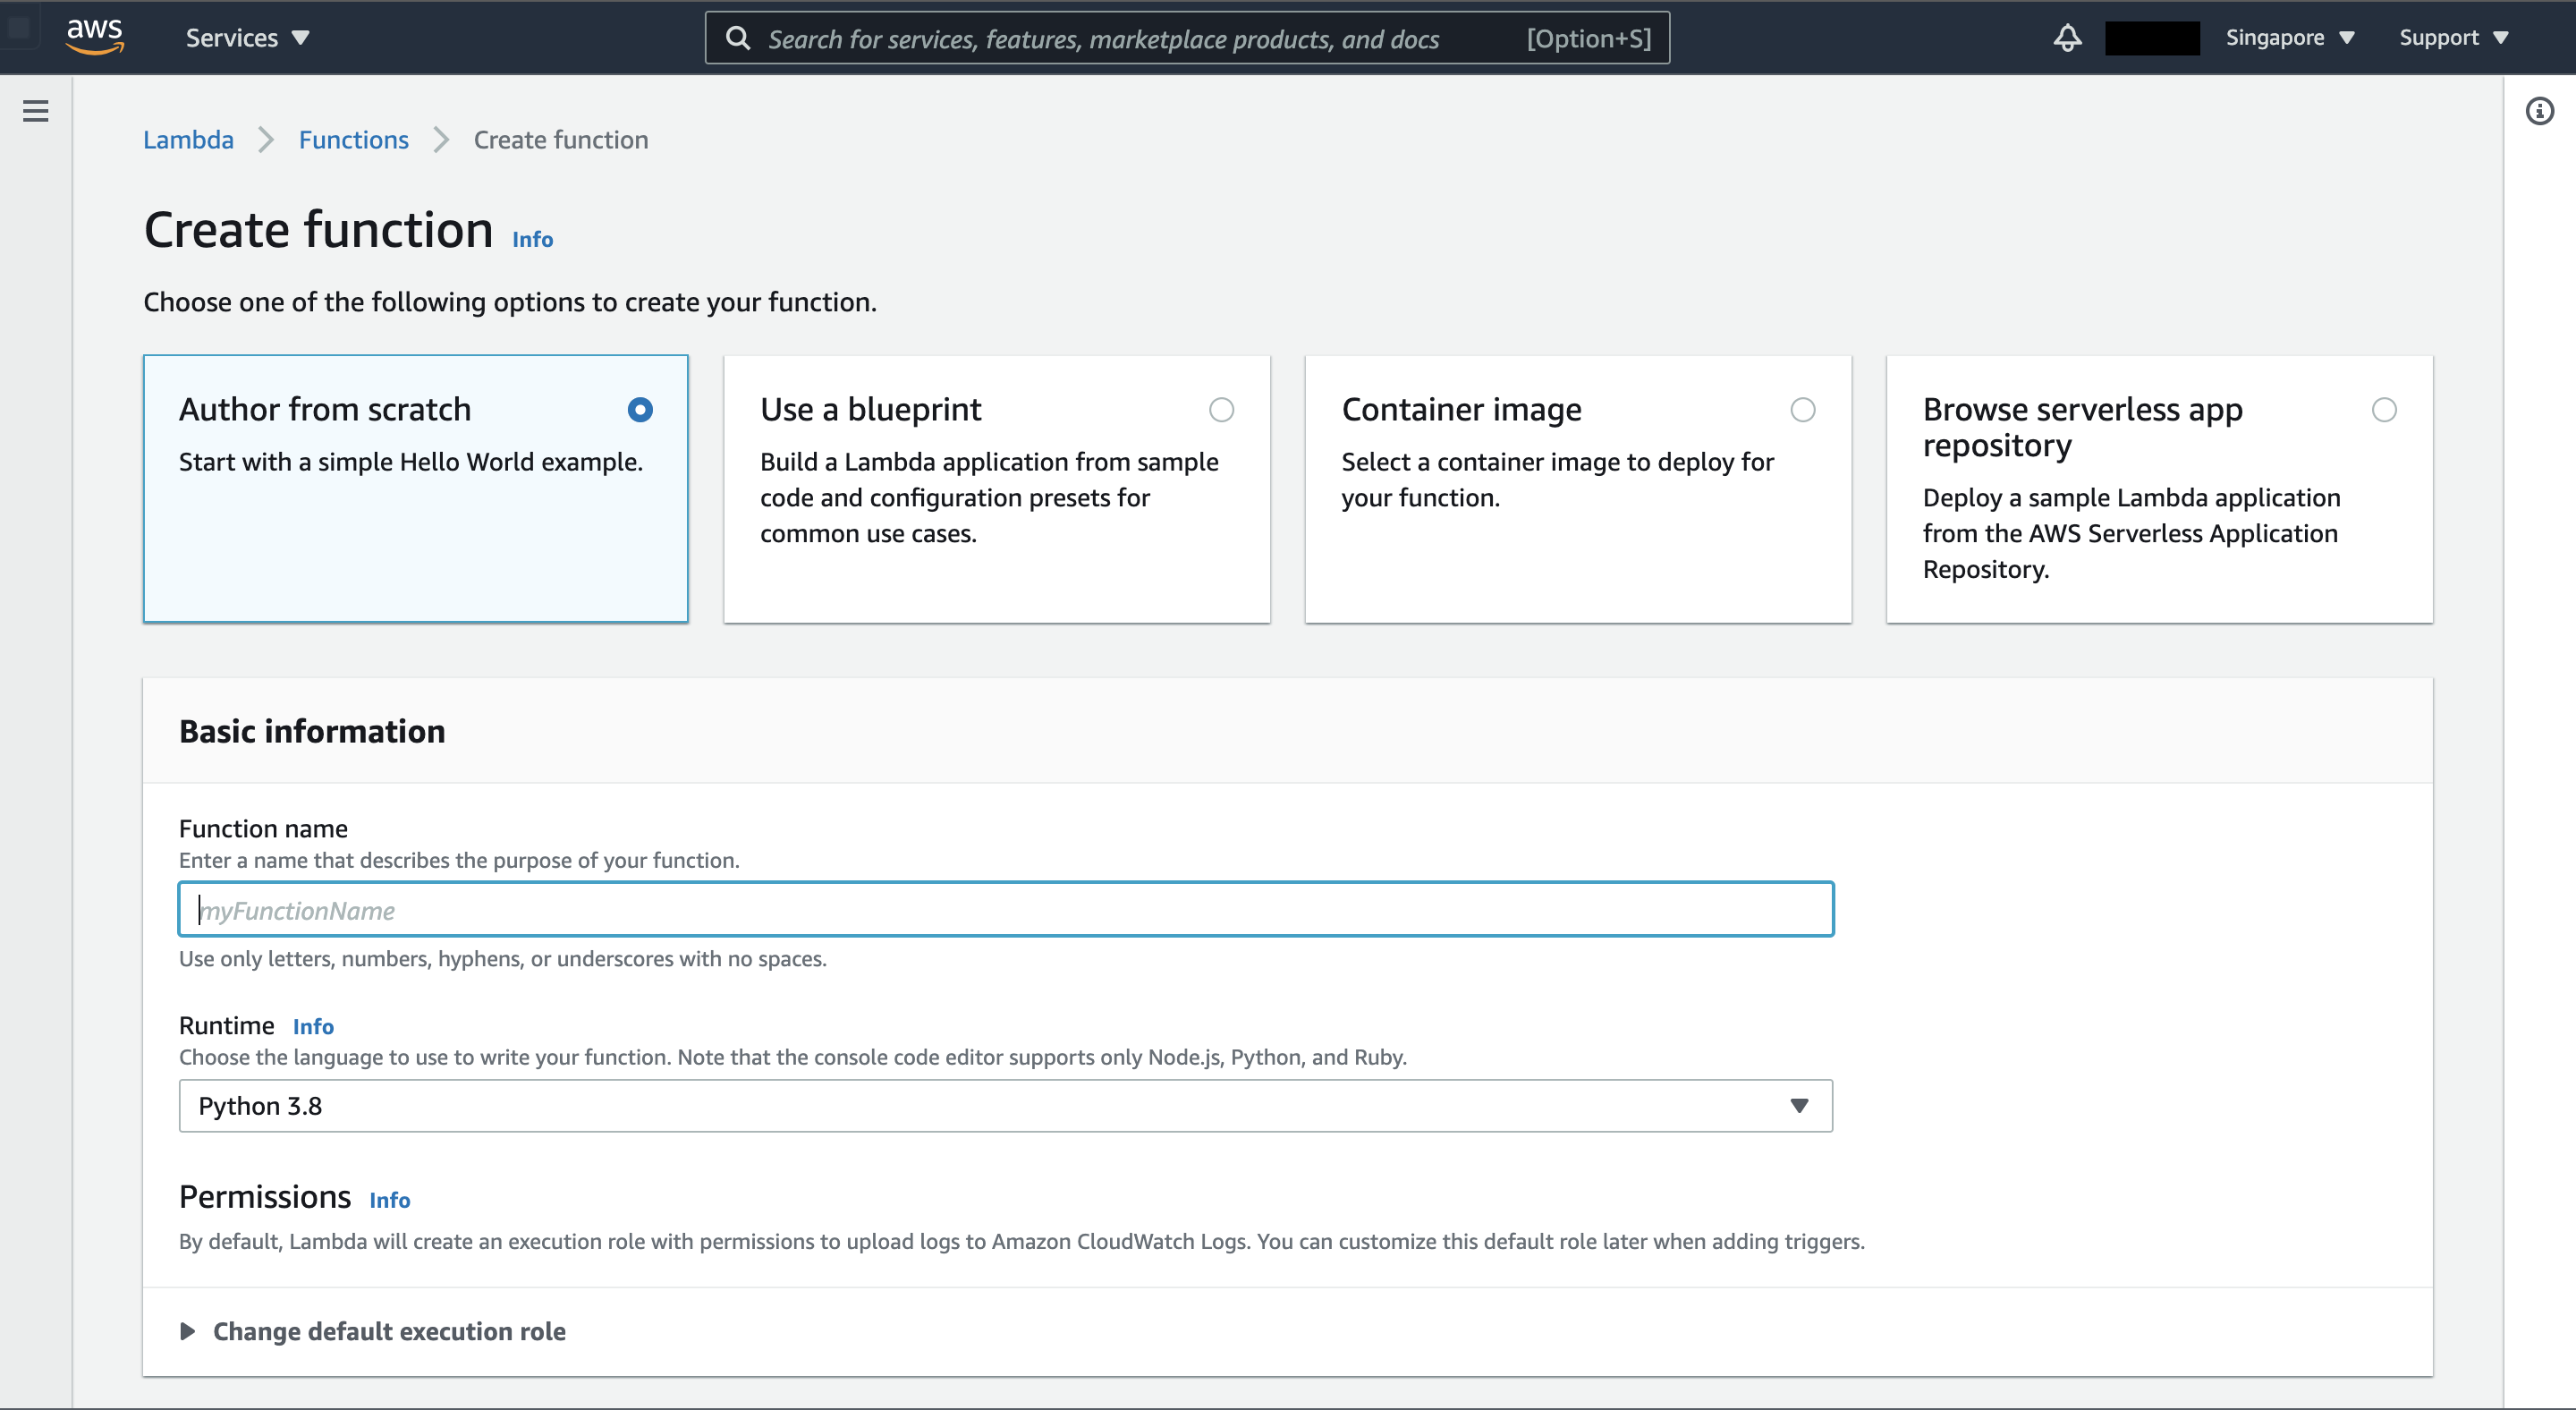This screenshot has height=1410, width=2576.
Task: Expand Change default execution role section
Action: click(x=388, y=1331)
